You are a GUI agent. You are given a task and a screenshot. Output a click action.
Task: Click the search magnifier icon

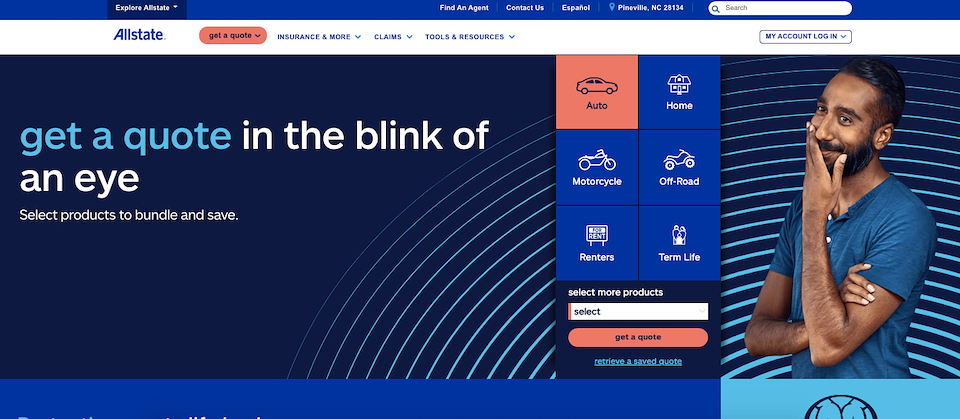[716, 8]
